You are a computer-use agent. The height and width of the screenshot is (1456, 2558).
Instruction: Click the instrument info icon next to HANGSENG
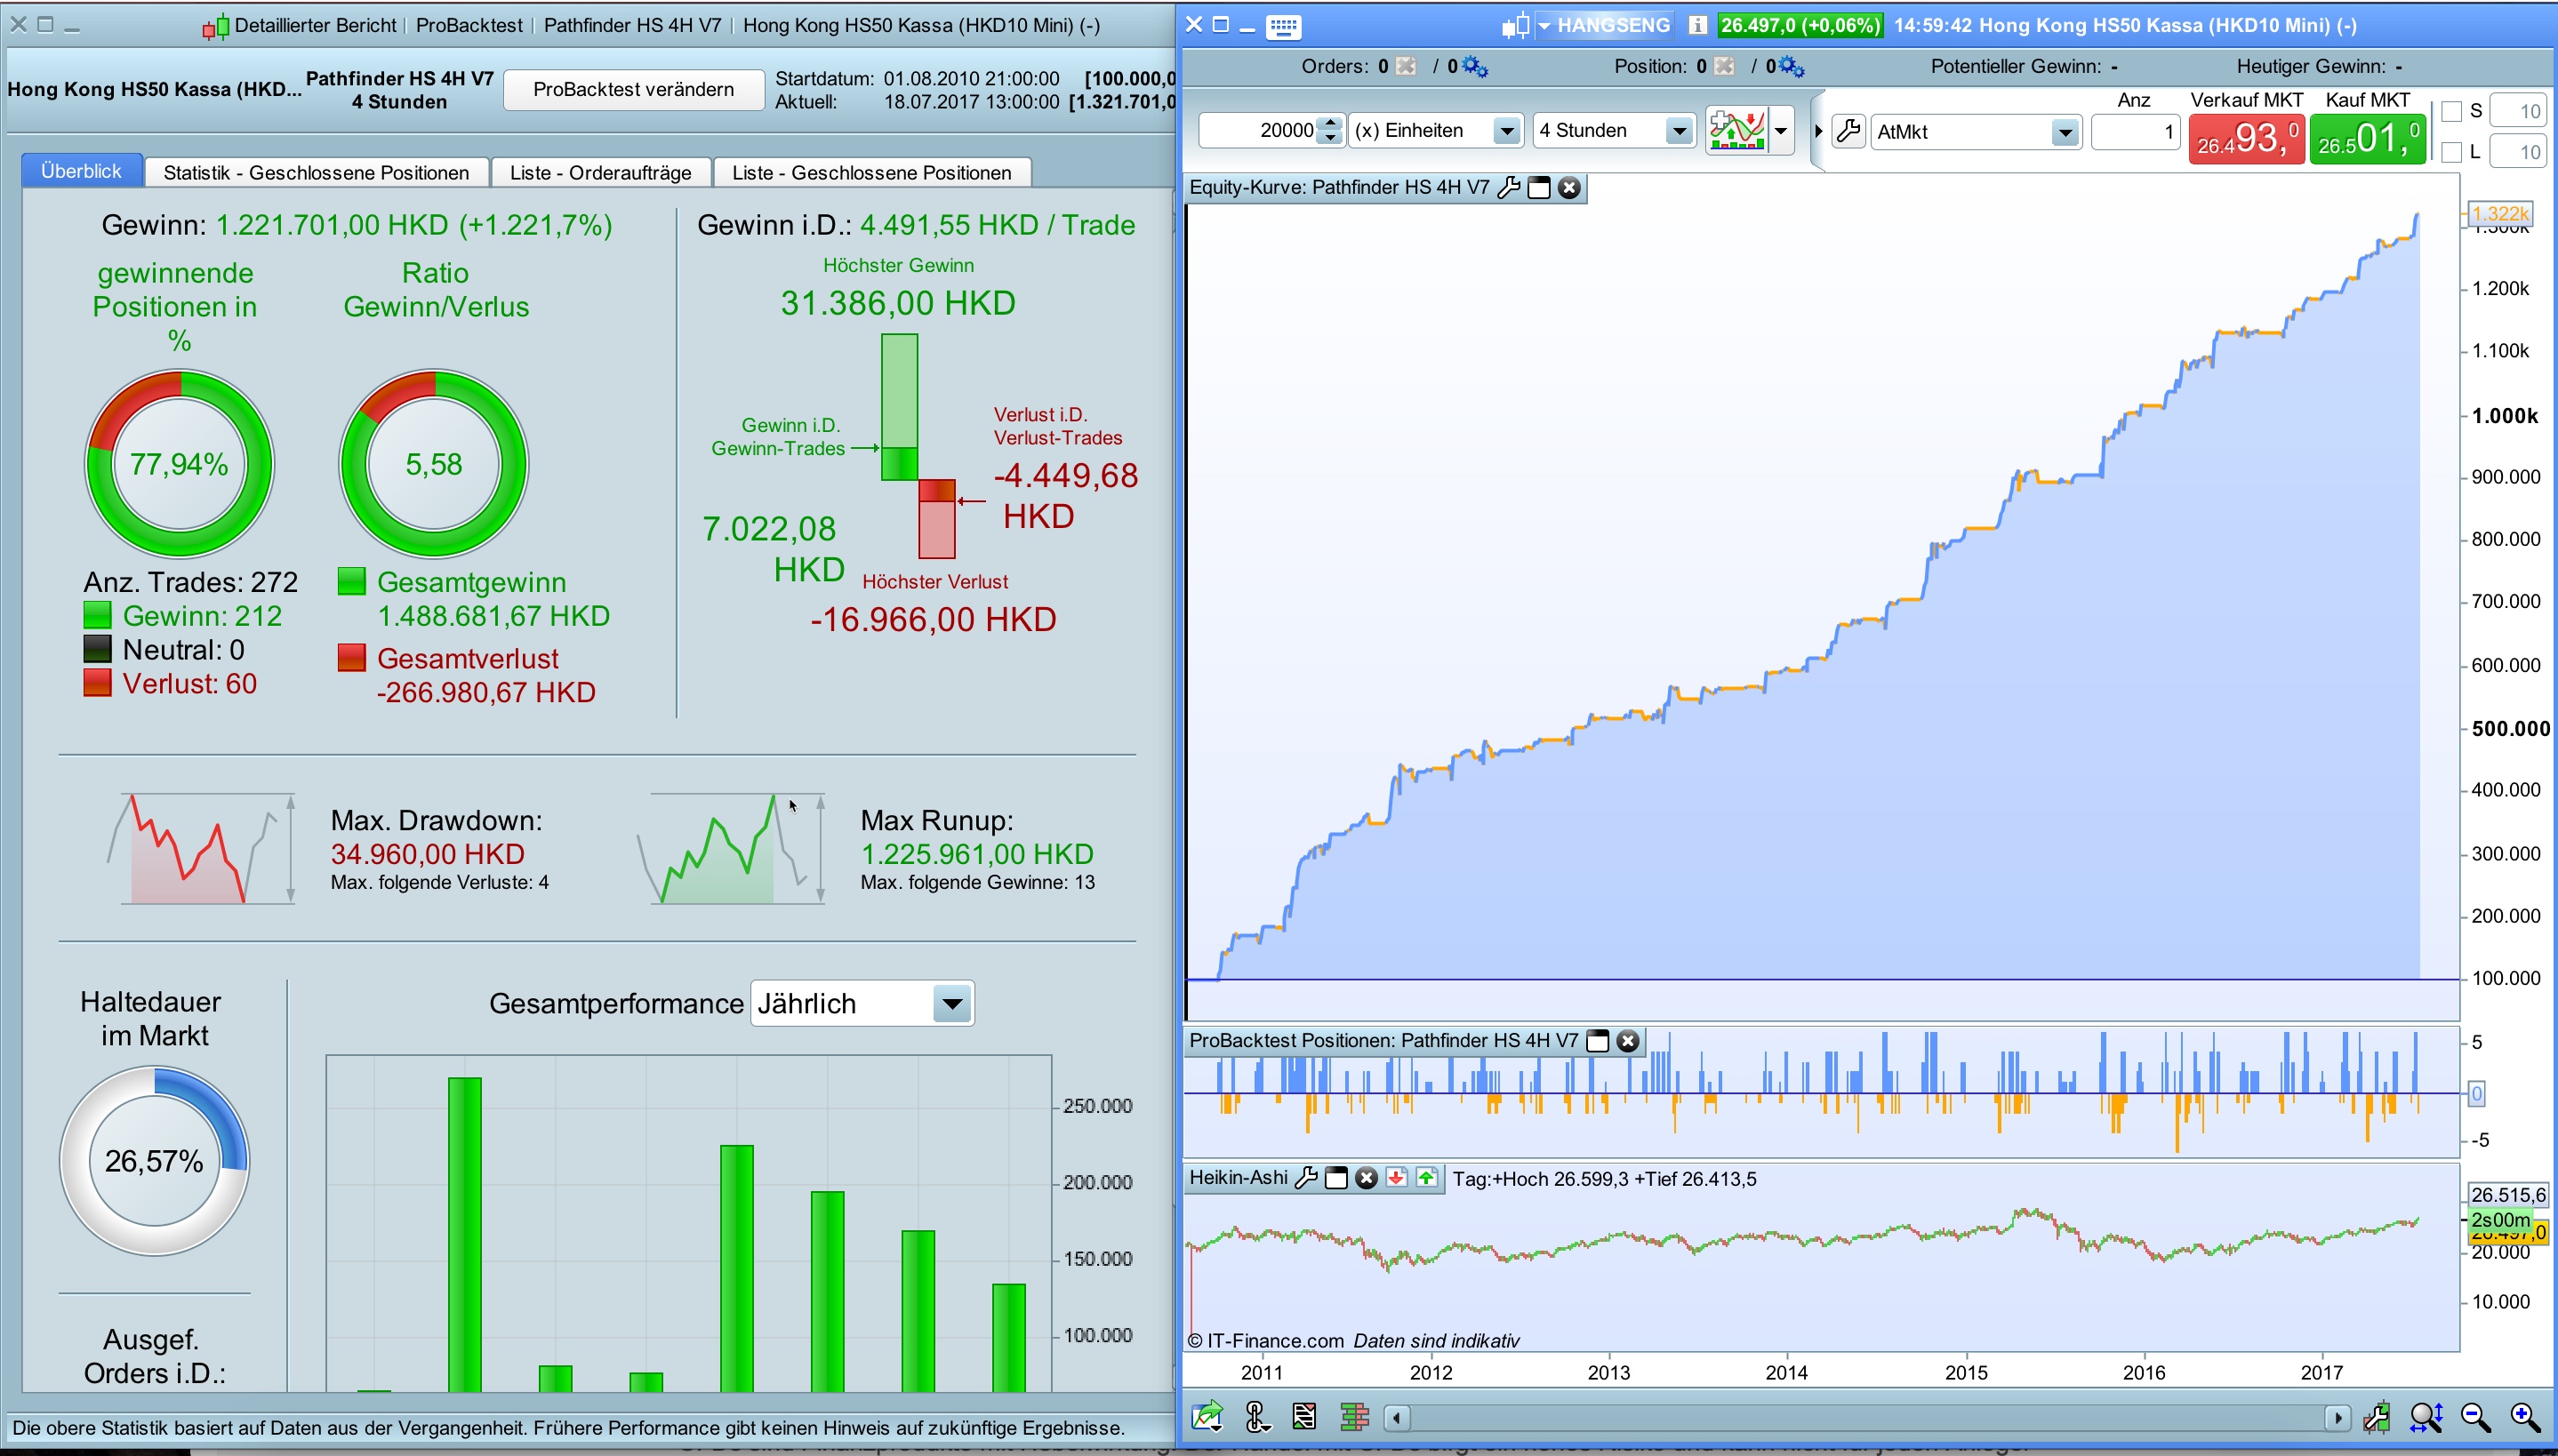tap(1697, 26)
